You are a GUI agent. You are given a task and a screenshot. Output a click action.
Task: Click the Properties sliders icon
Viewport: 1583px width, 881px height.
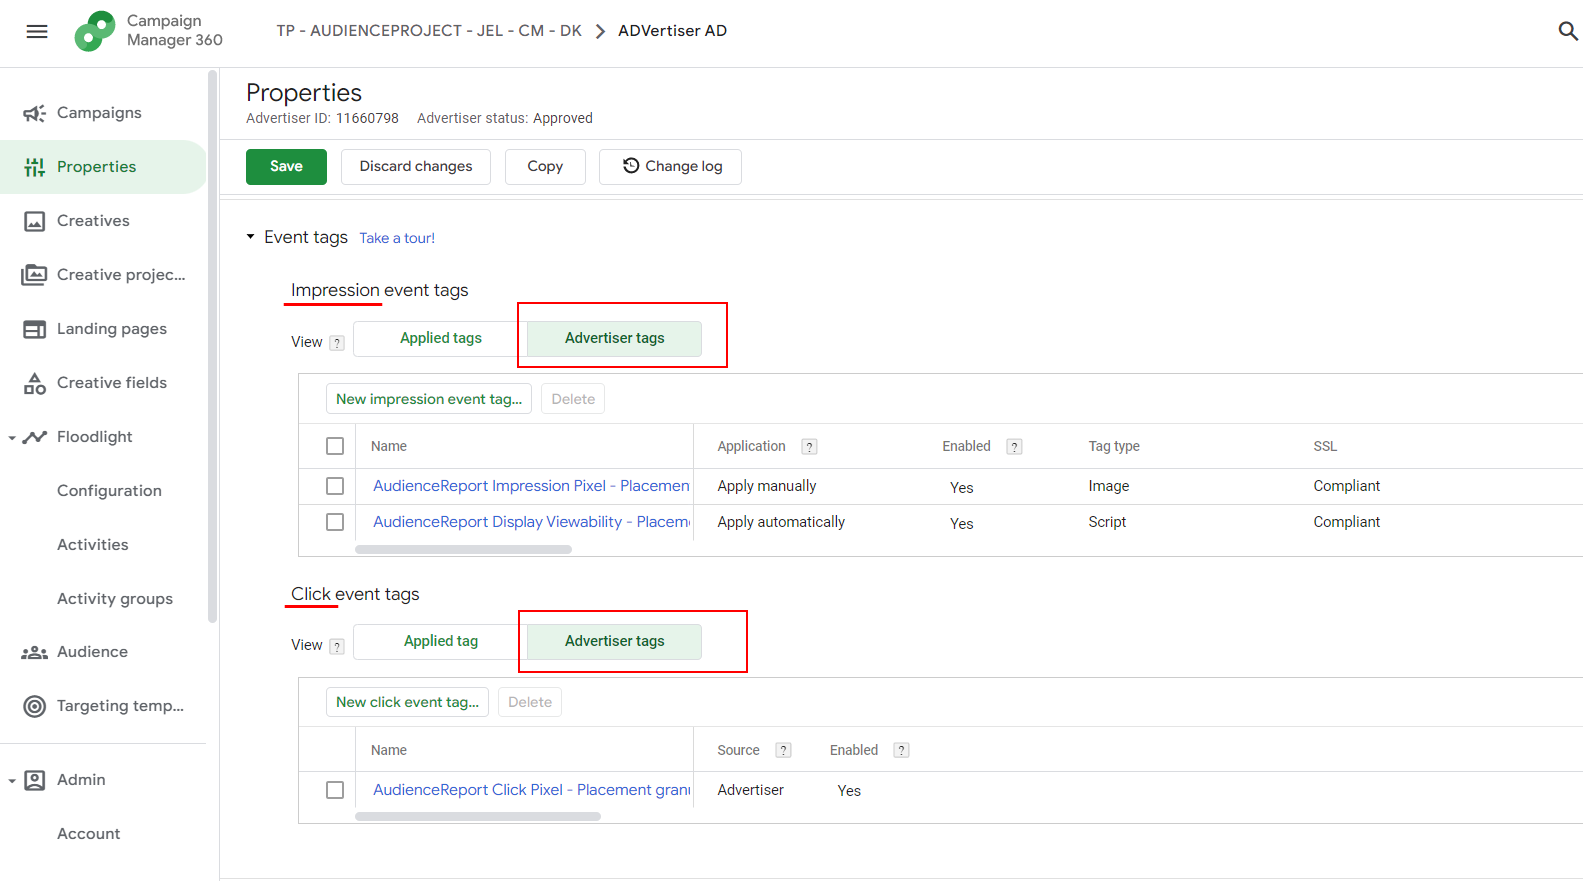[34, 167]
